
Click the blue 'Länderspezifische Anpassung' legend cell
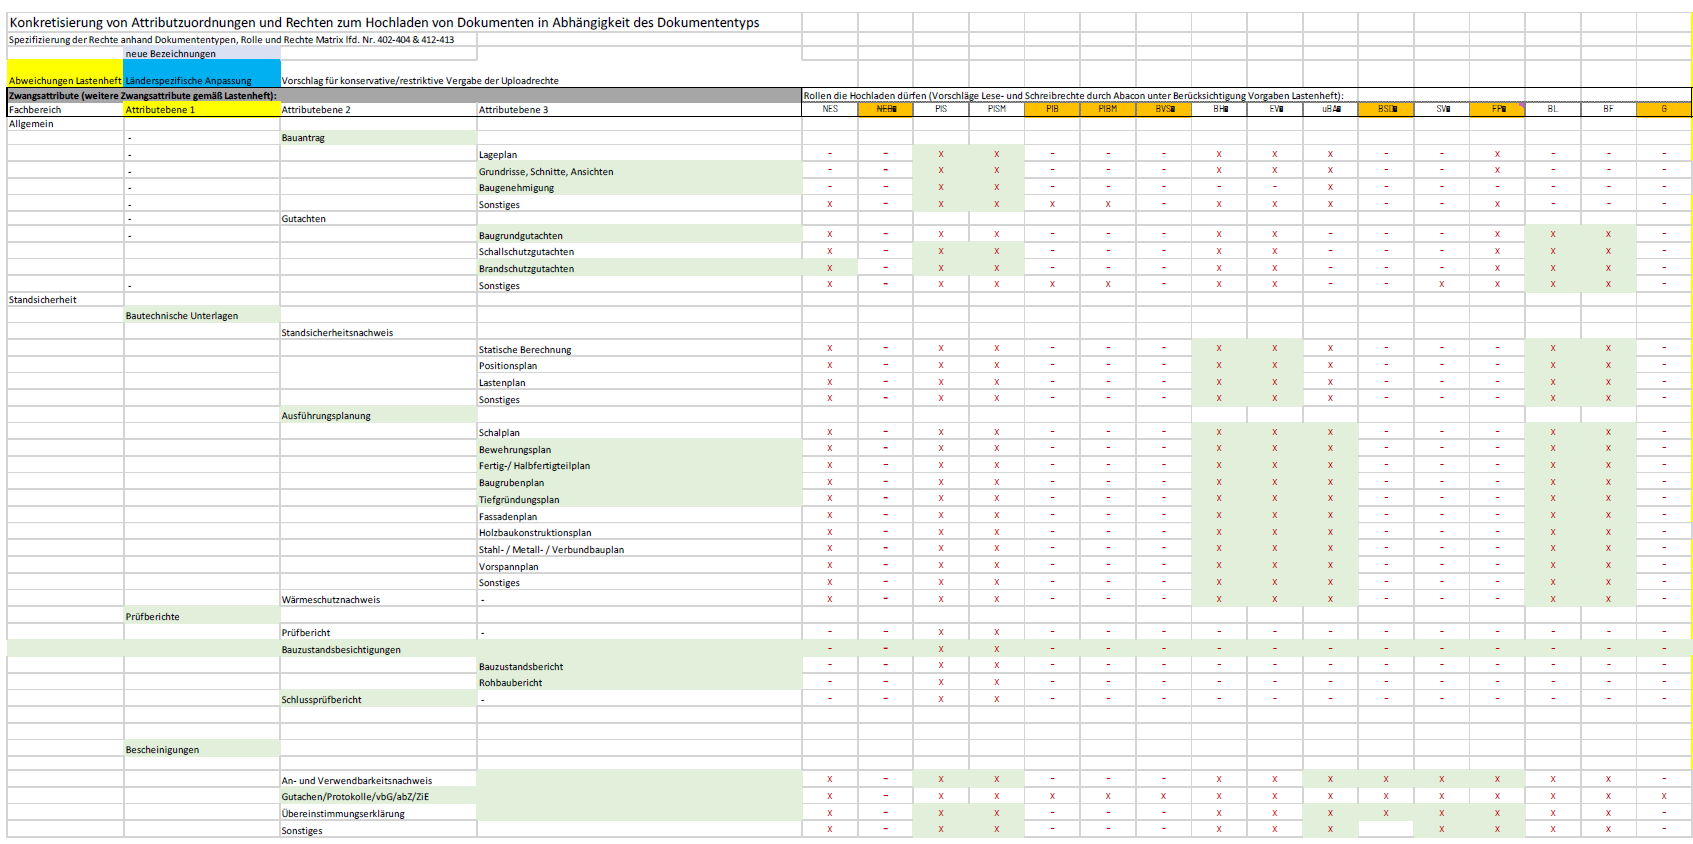click(202, 74)
